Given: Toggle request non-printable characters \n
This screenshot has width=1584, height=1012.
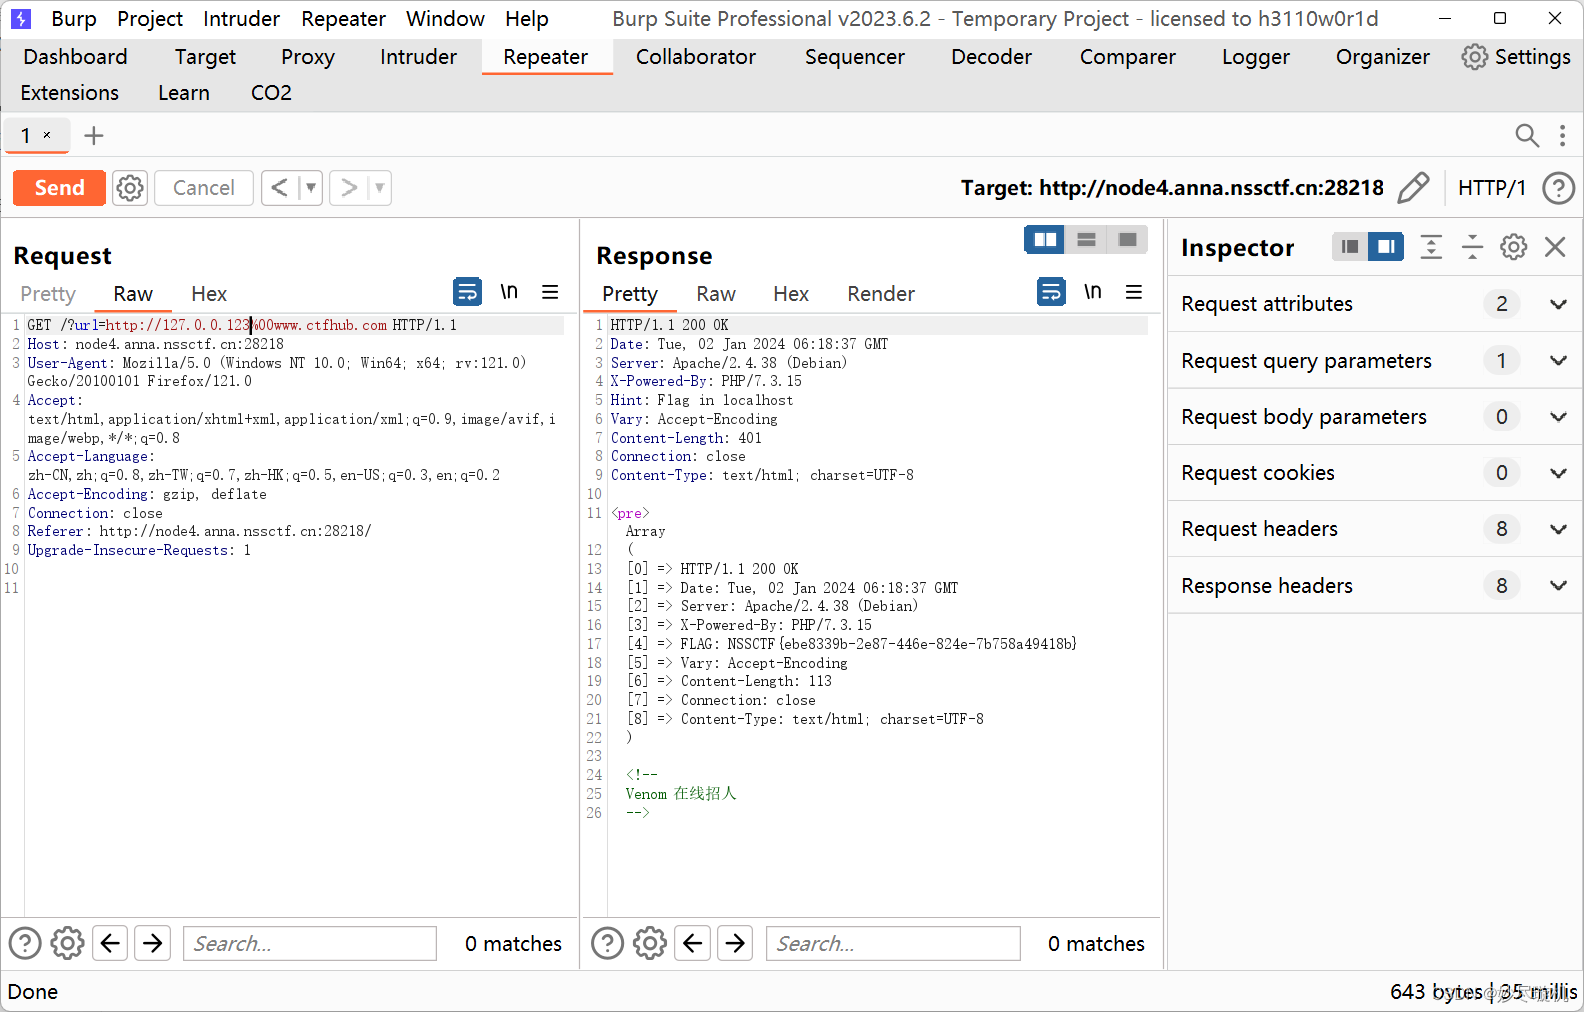Looking at the screenshot, I should [509, 292].
